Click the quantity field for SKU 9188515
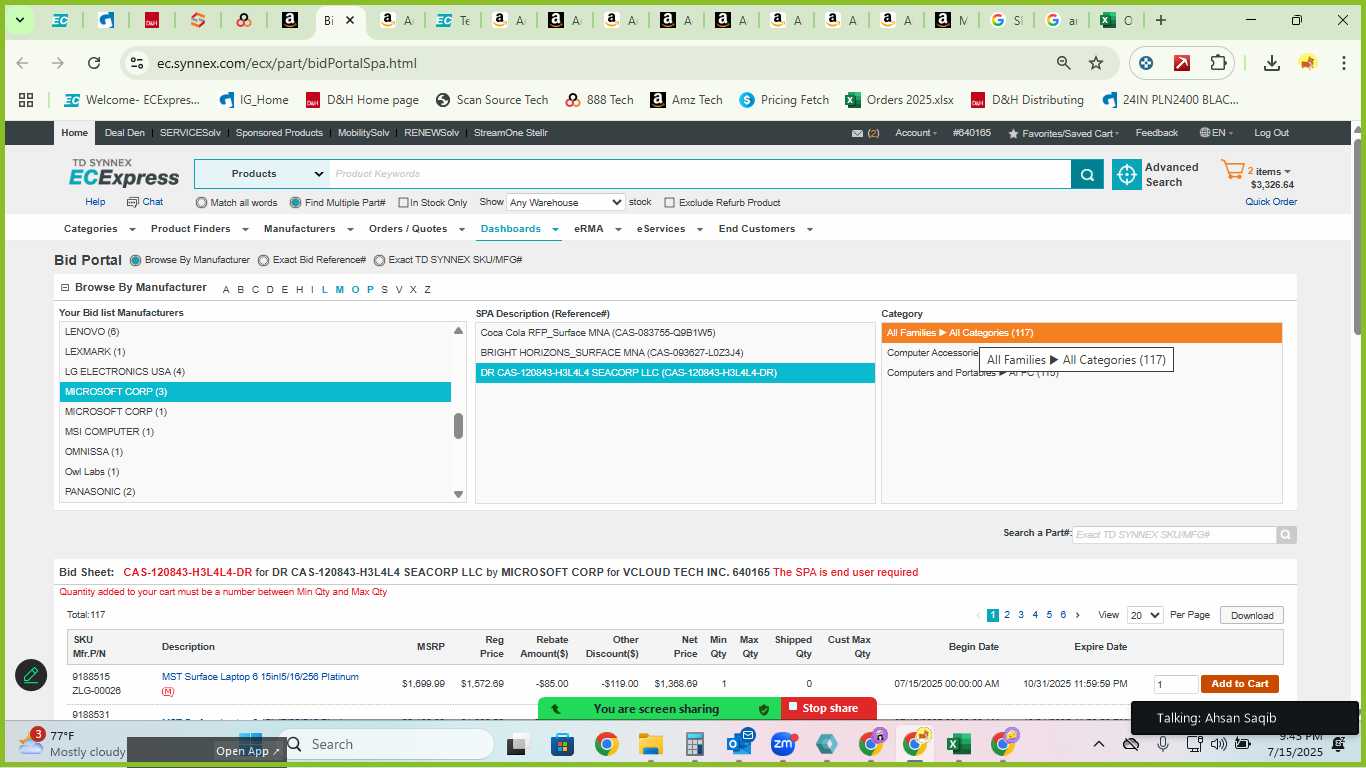The image size is (1366, 768). coord(1175,685)
